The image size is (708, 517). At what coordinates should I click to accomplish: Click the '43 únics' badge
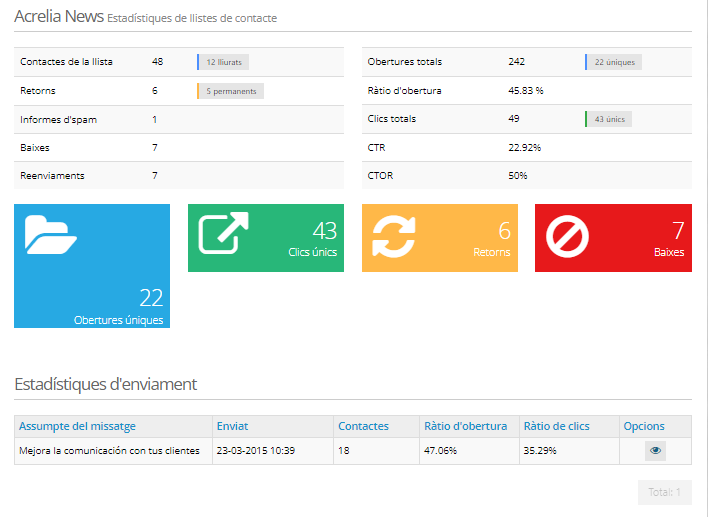pyautogui.click(x=609, y=119)
